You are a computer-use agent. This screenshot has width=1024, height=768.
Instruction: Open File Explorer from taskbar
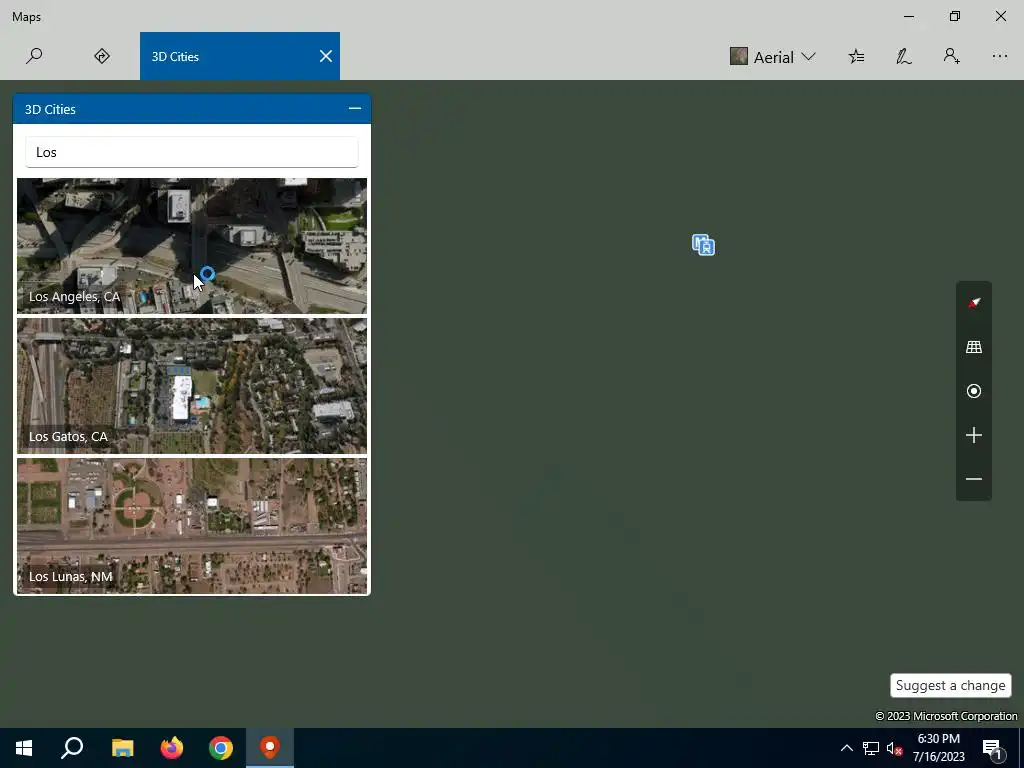[x=122, y=748]
